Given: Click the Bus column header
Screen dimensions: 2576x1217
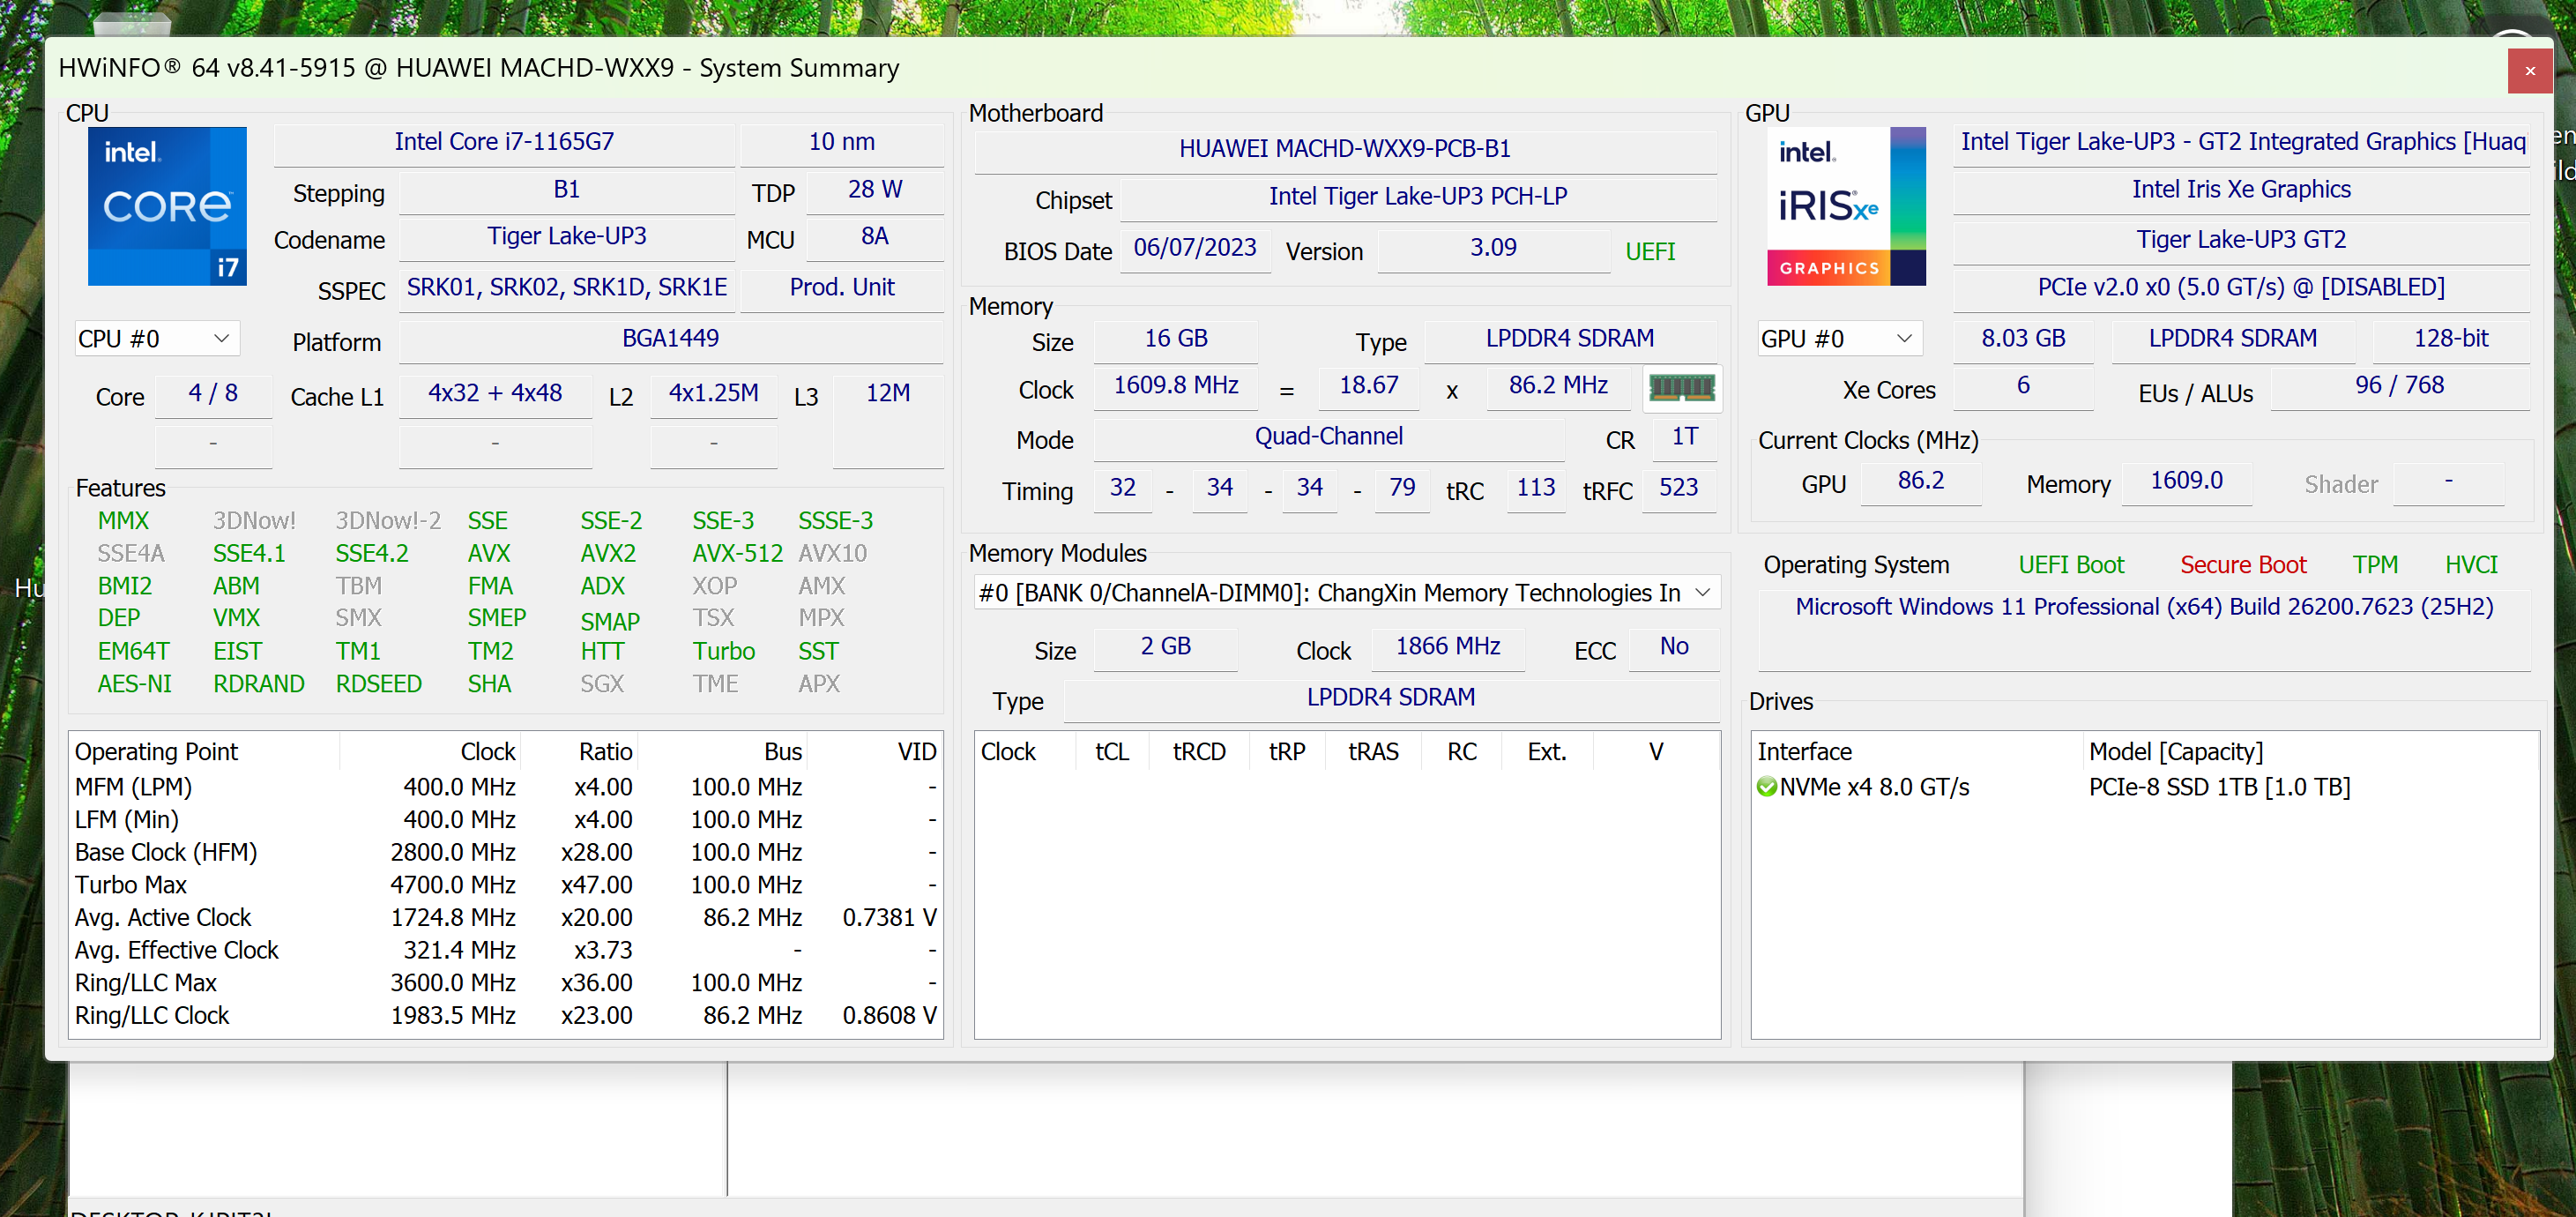Looking at the screenshot, I should click(722, 751).
